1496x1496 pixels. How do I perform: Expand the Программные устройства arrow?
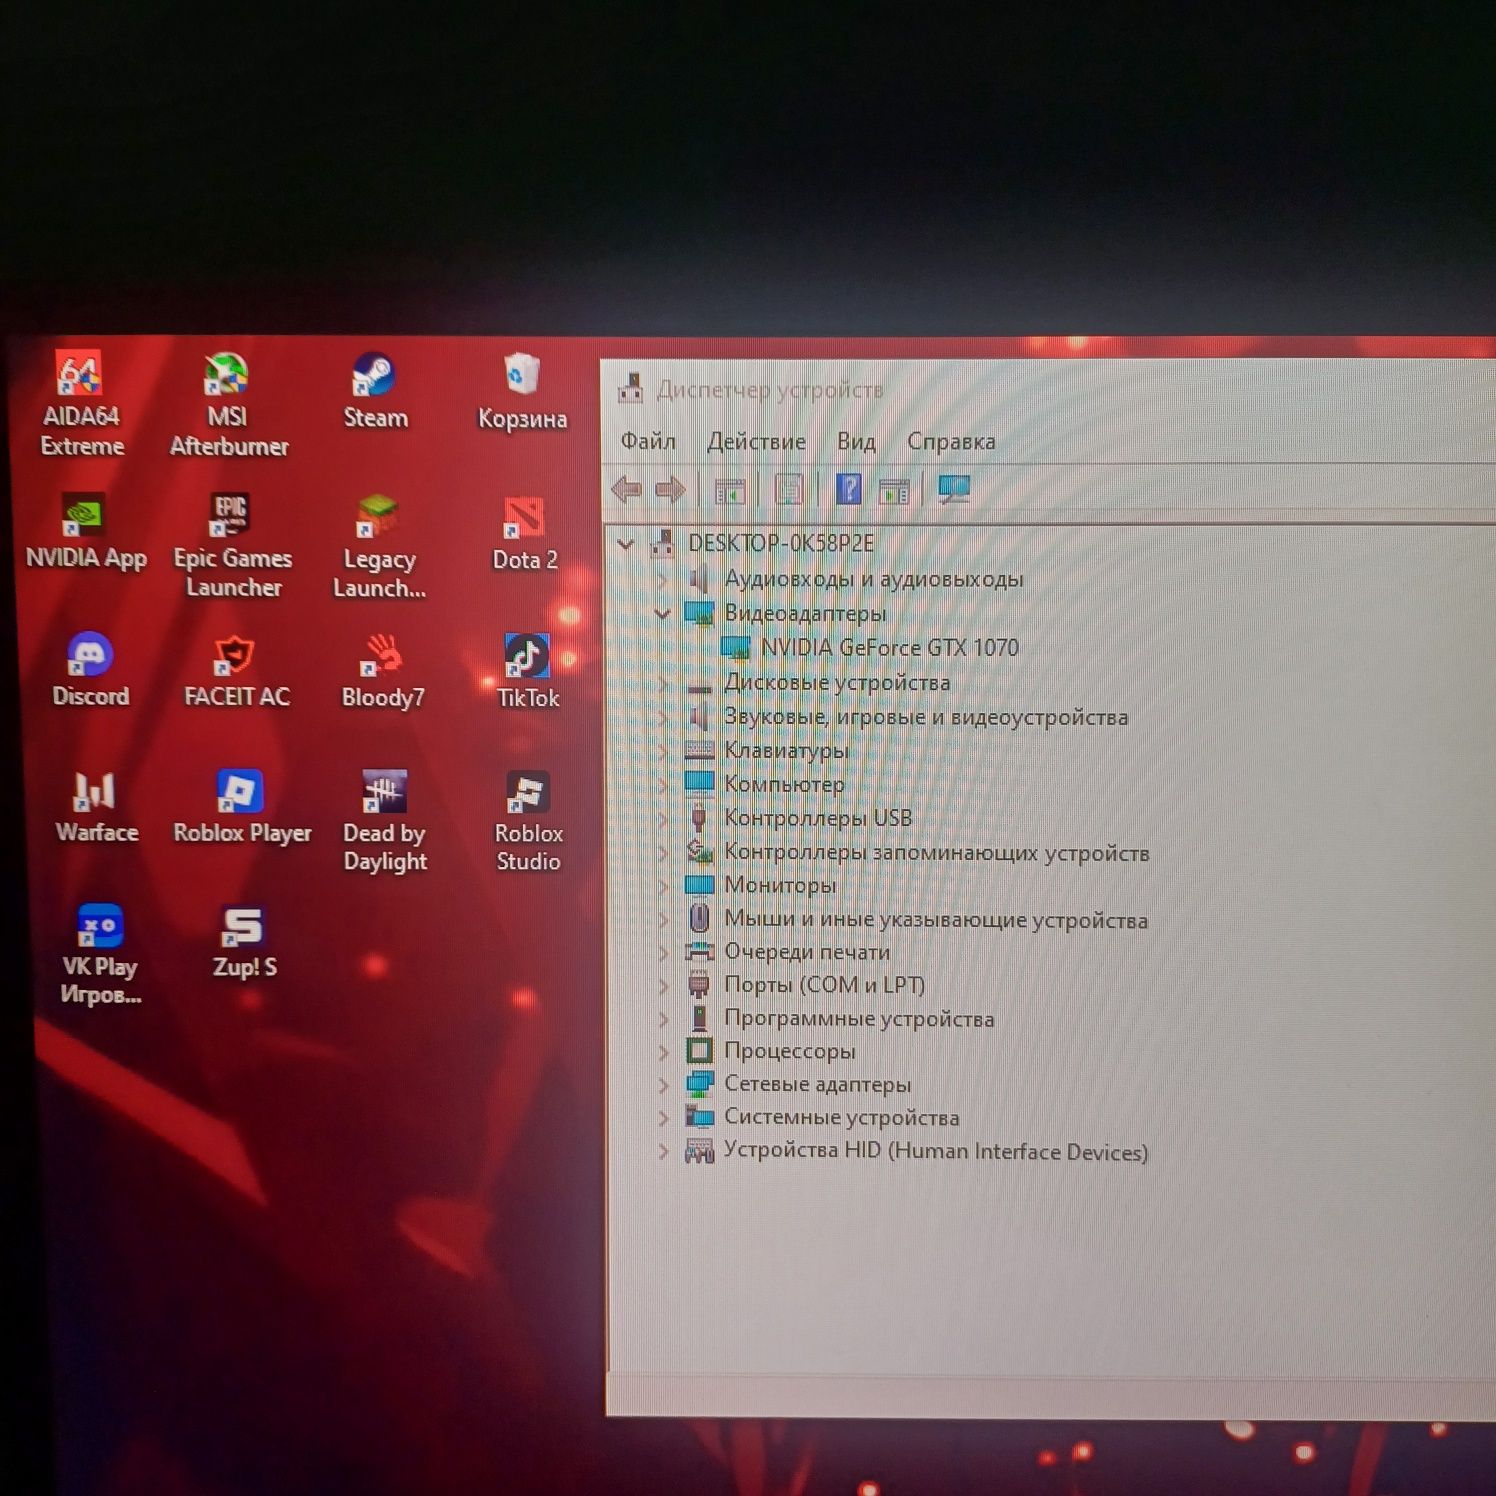663,1019
